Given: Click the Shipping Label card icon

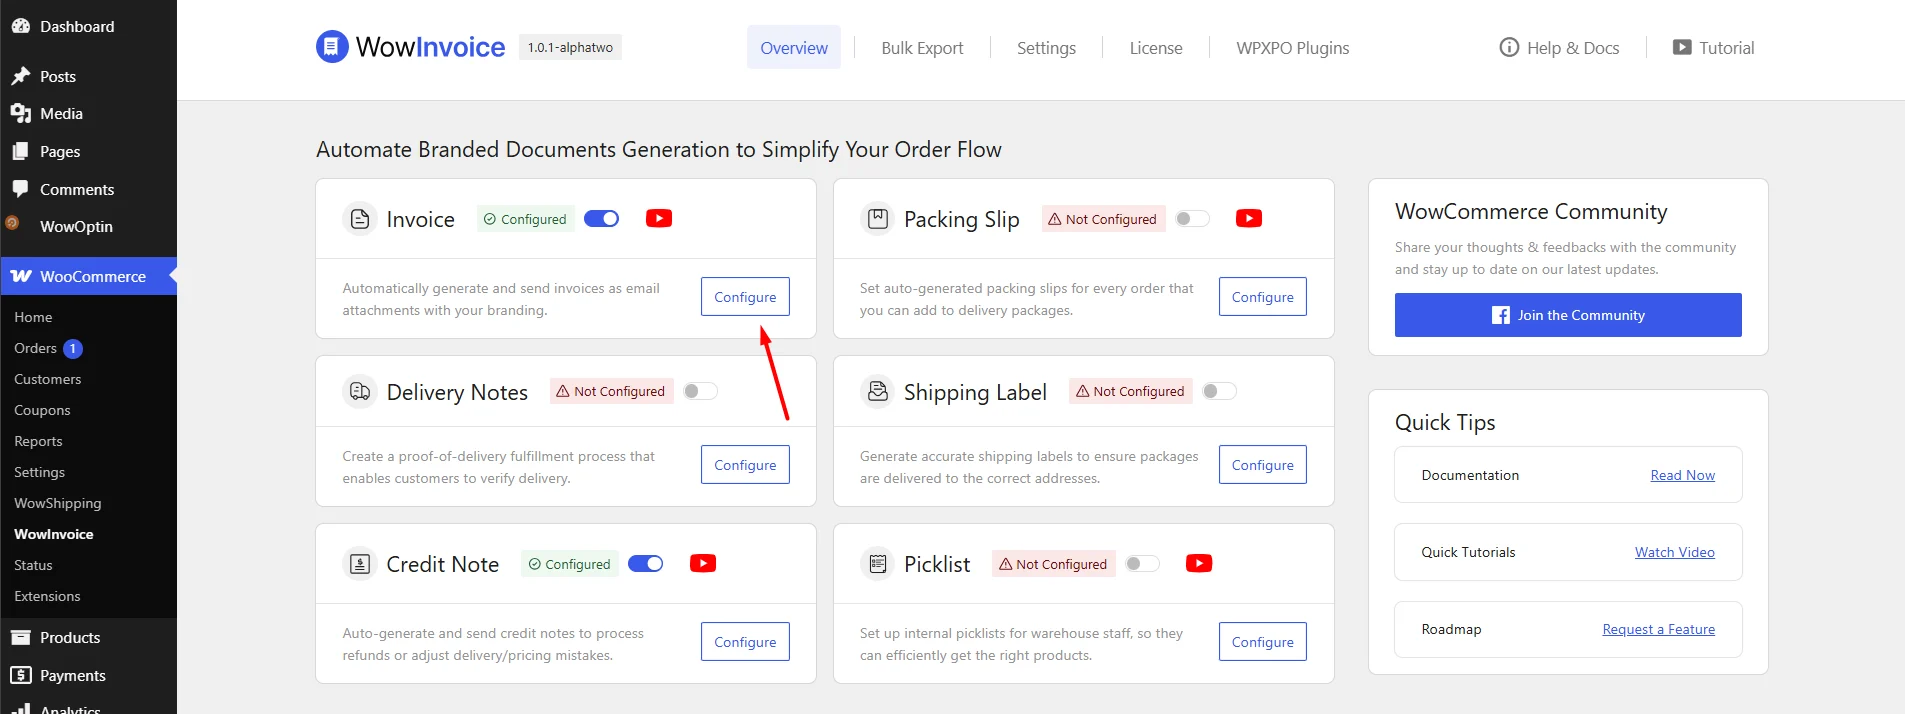Looking at the screenshot, I should (877, 392).
